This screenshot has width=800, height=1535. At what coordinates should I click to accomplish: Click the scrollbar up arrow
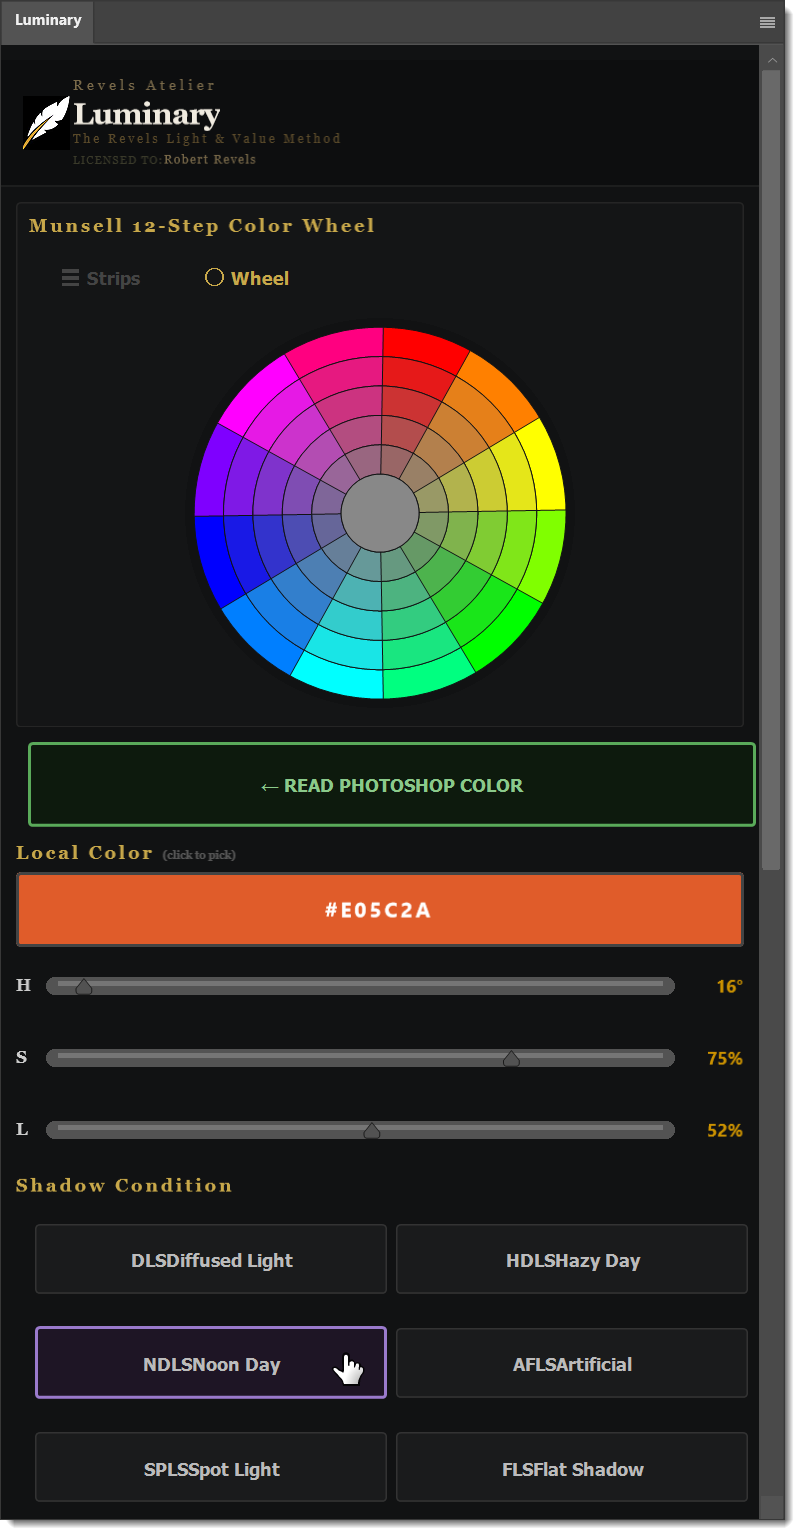770,60
